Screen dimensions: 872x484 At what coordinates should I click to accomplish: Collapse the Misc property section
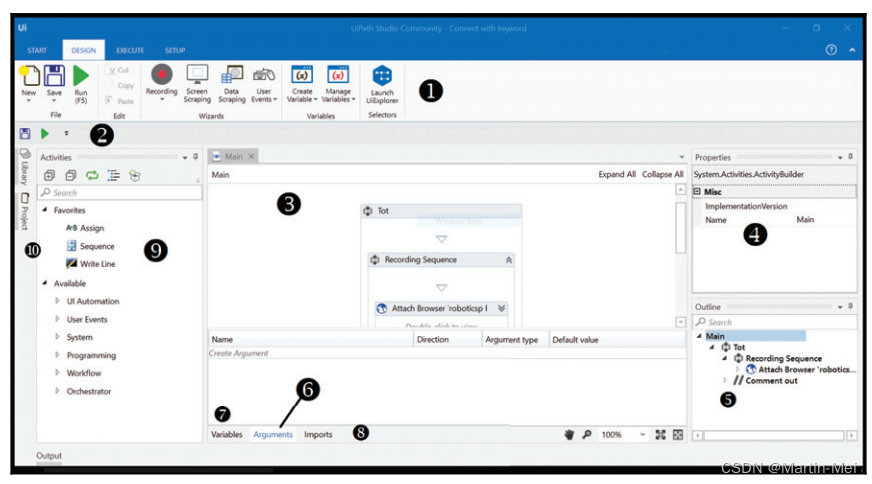pos(697,191)
